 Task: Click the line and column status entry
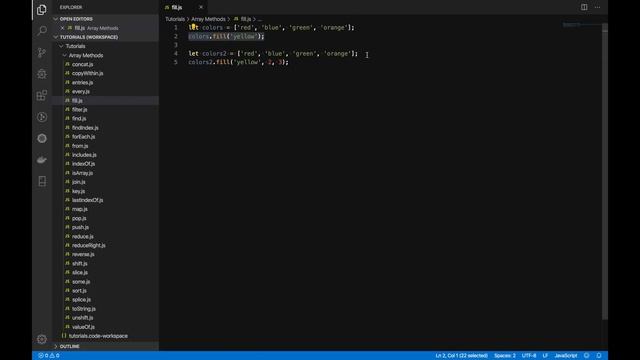(461, 356)
